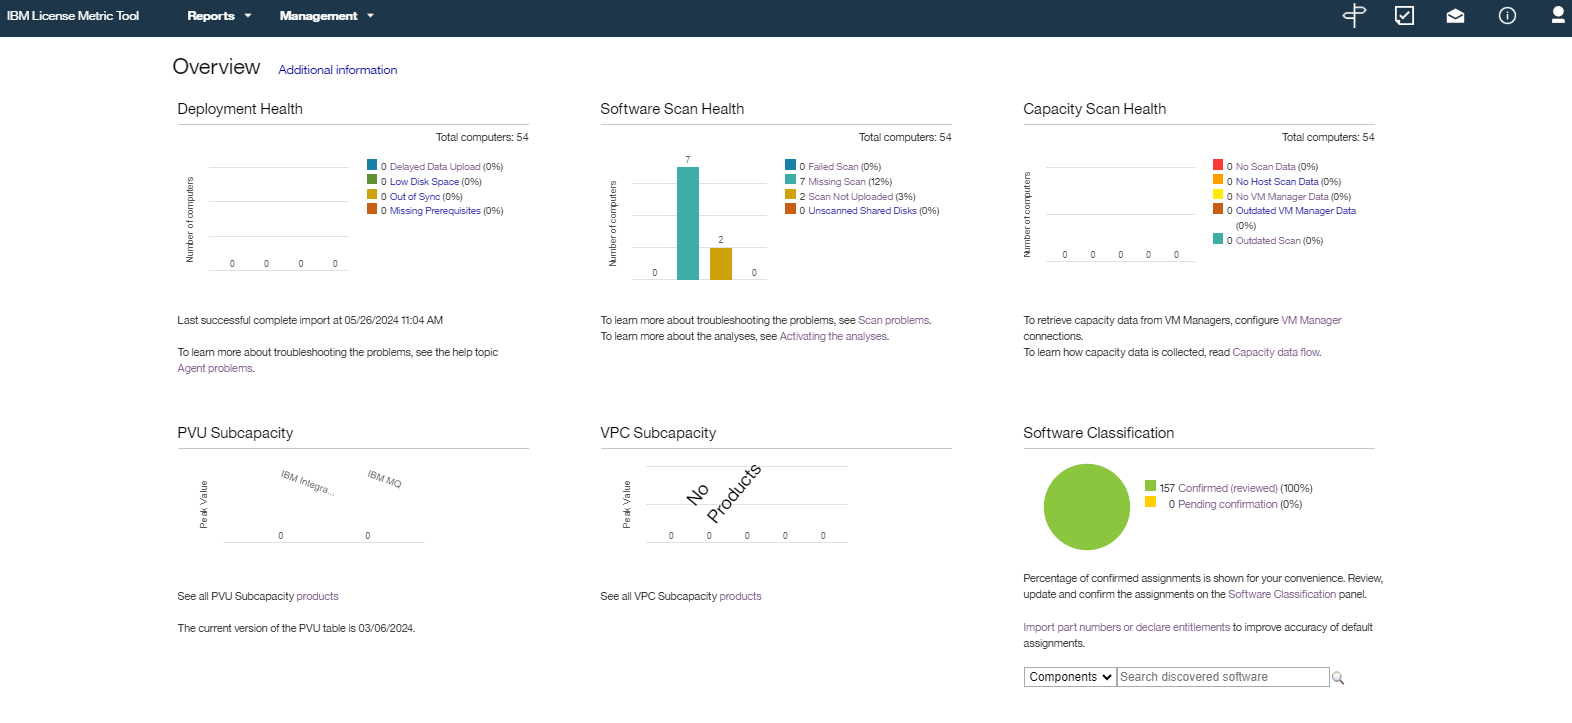Click yellow Scan Not Uploaded bar labeled 2
Image resolution: width=1572 pixels, height=723 pixels.
click(x=721, y=263)
